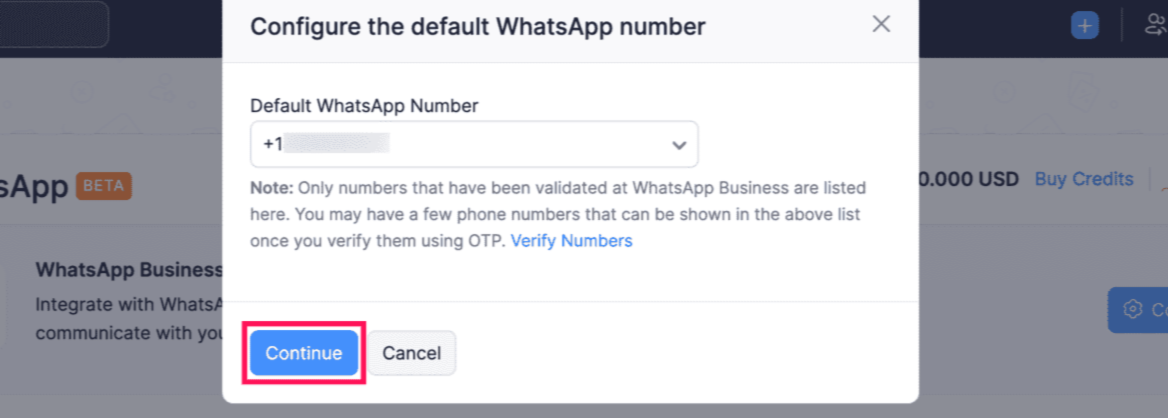Click the dialog title text
The width and height of the screenshot is (1168, 418).
click(477, 27)
